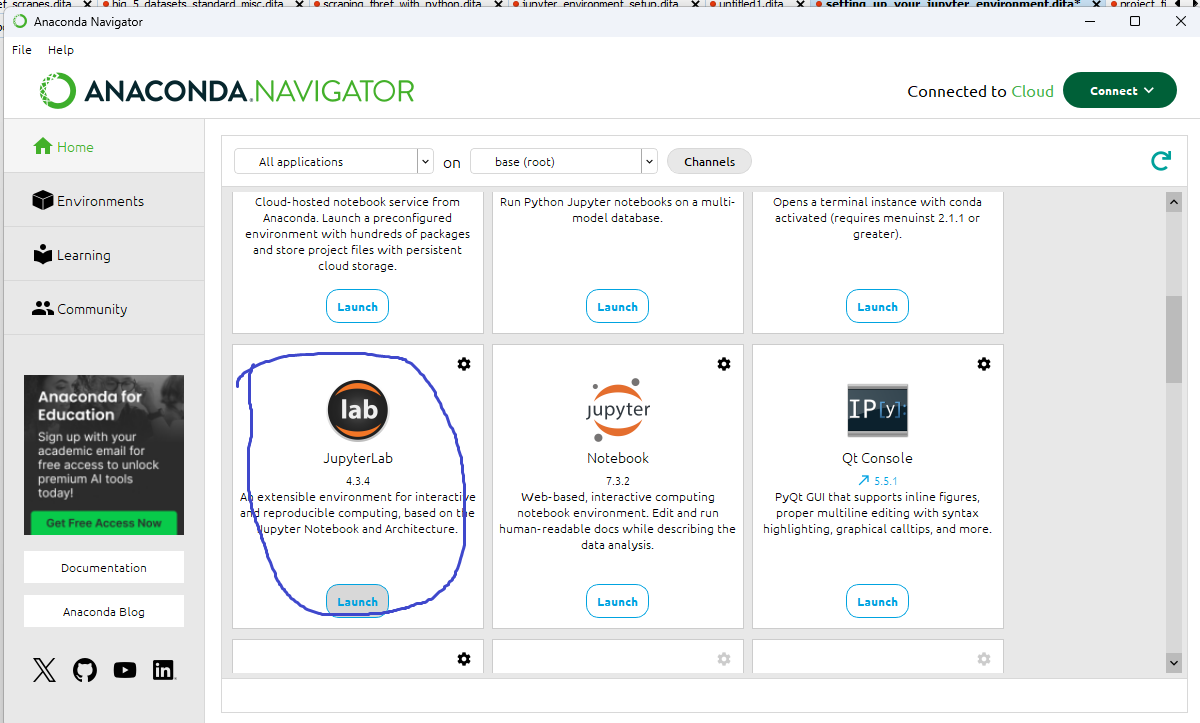Click the refresh icon in top right
Image resolution: width=1200 pixels, height=723 pixels.
coord(1160,161)
